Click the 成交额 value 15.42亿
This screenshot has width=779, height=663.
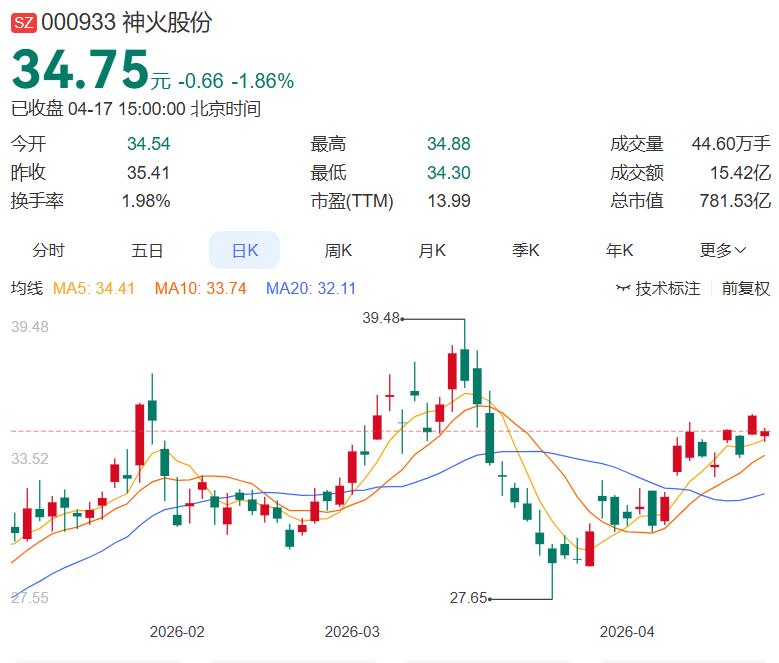(740, 173)
